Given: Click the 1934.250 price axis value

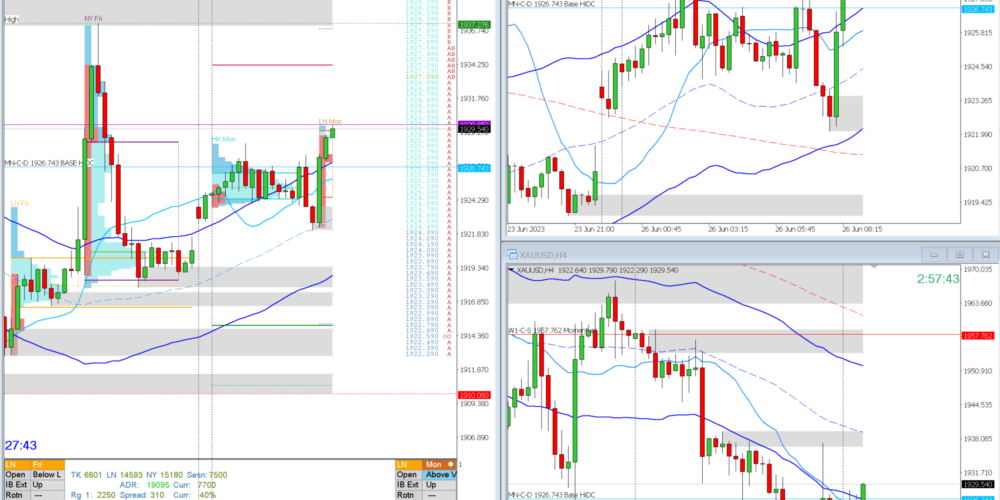Looking at the screenshot, I should [x=474, y=65].
